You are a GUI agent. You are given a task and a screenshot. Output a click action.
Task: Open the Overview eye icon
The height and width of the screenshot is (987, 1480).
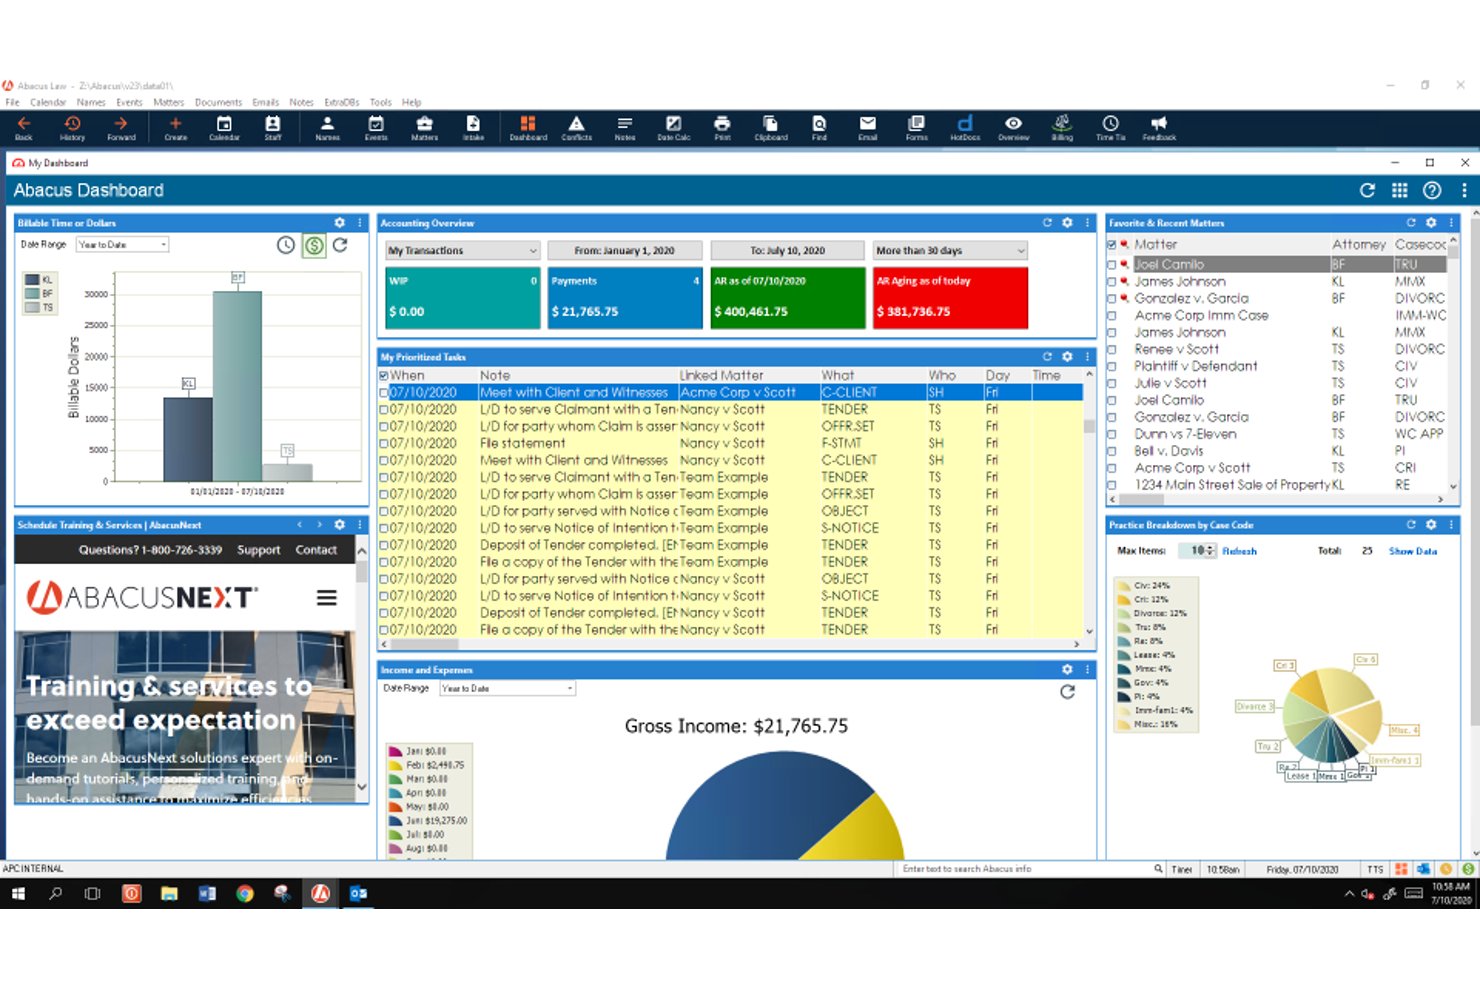(x=1013, y=128)
